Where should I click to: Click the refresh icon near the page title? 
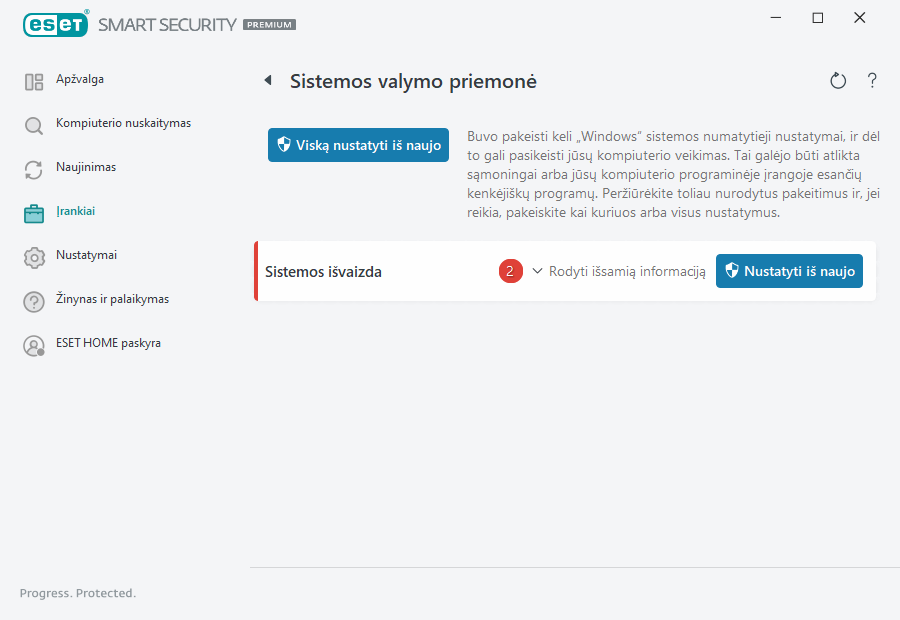(838, 81)
